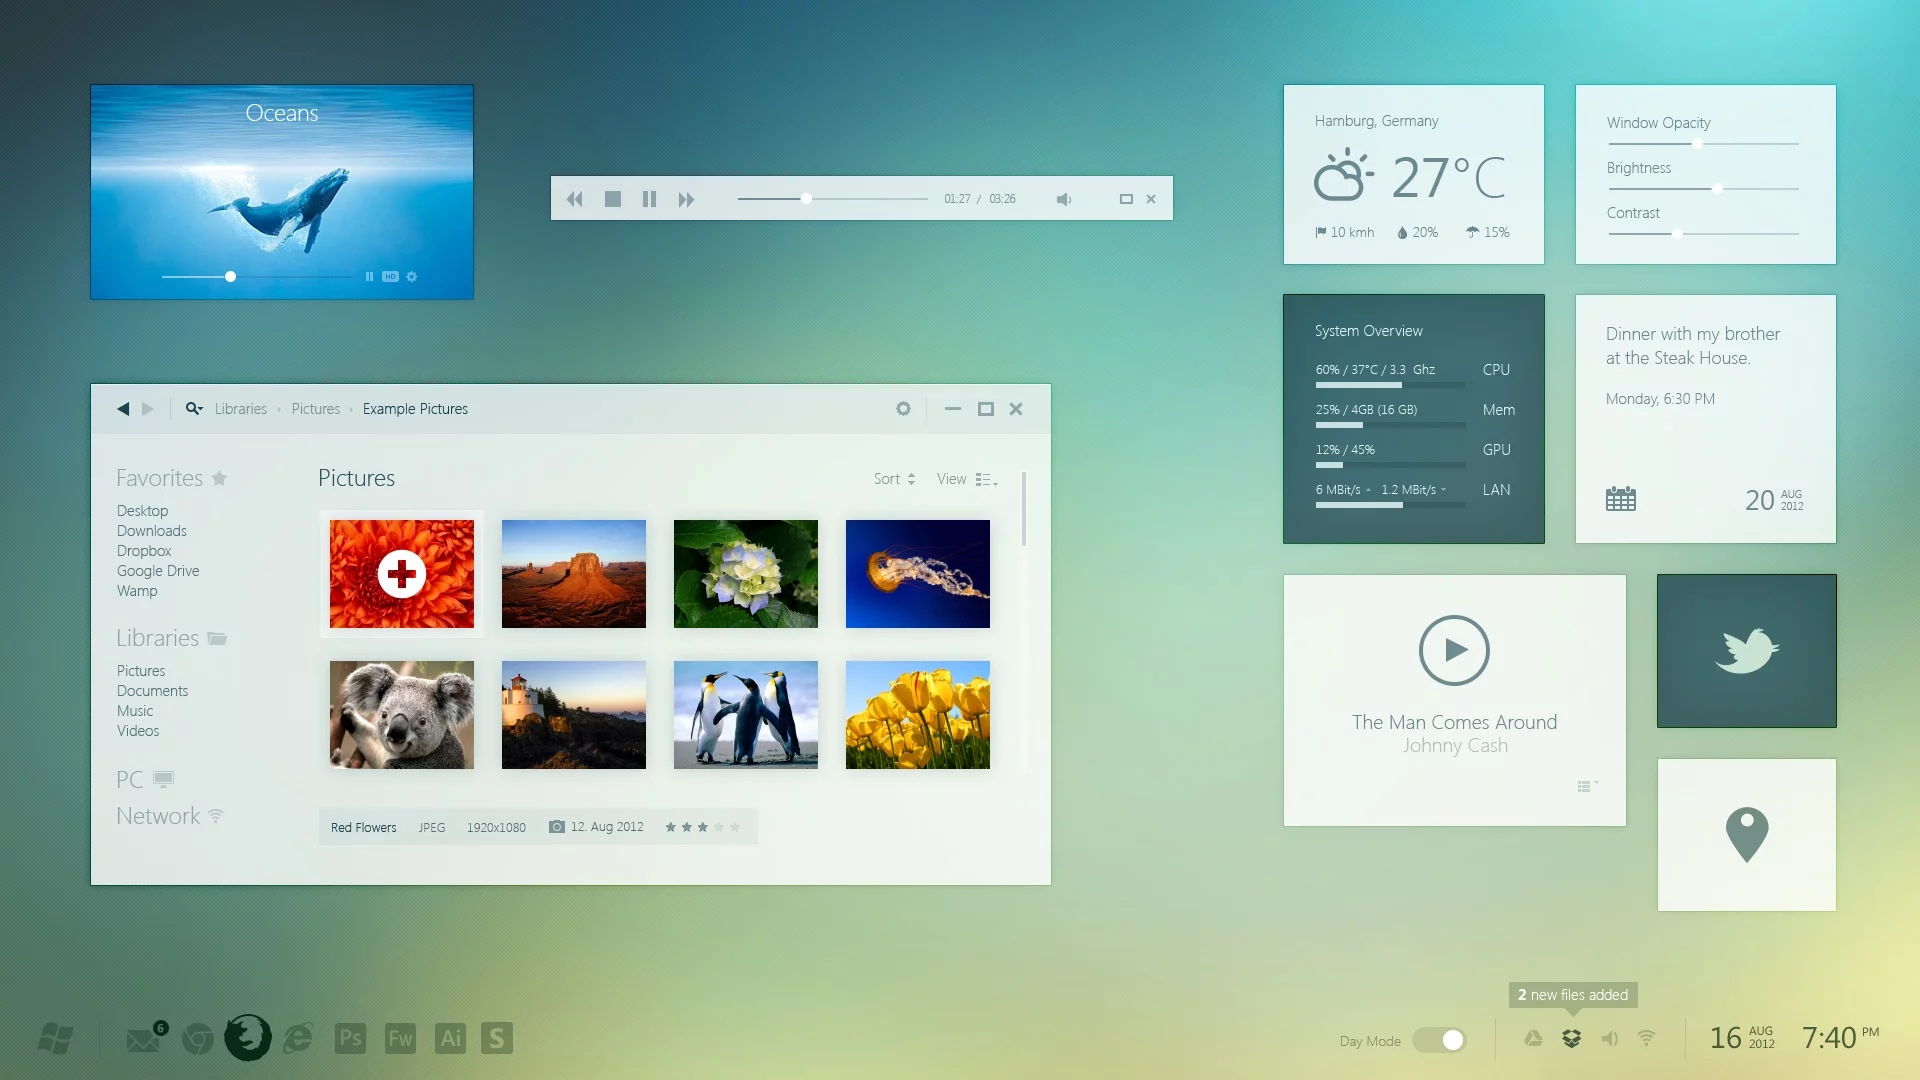This screenshot has width=1920, height=1080.
Task: Click the Dropbox tray icon
Action: tap(1571, 1039)
